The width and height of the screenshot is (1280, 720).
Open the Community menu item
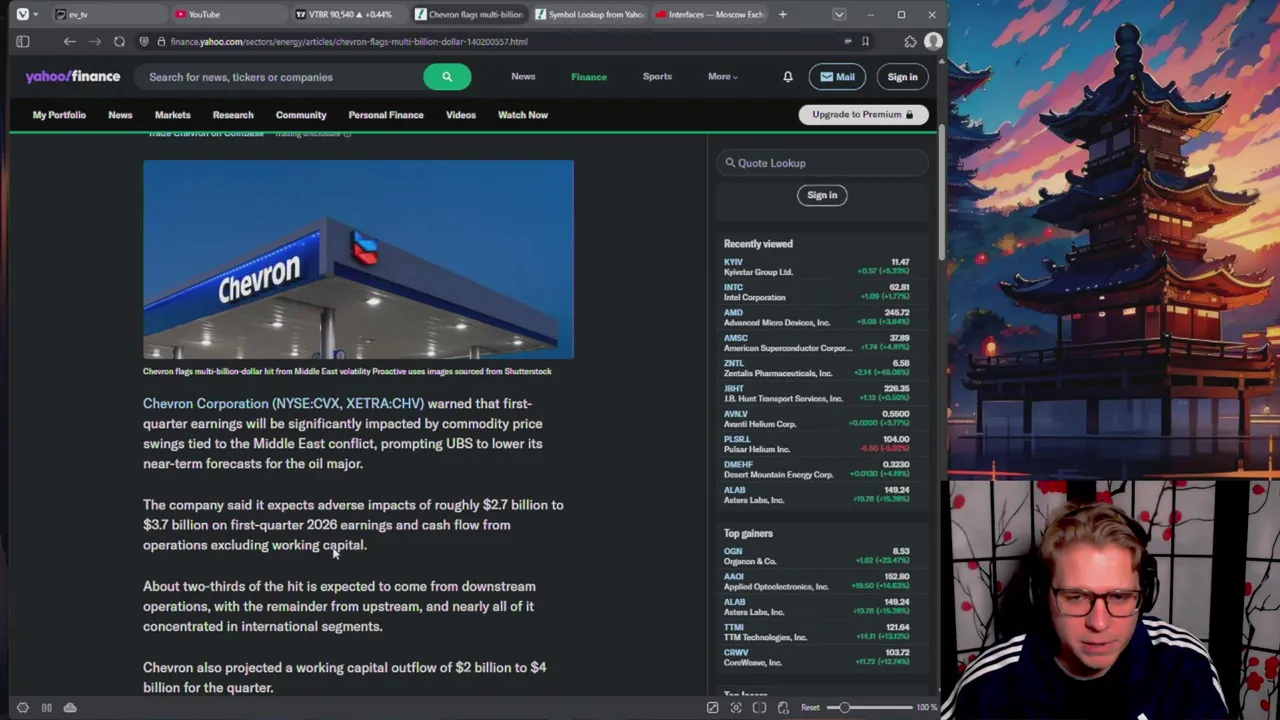301,115
